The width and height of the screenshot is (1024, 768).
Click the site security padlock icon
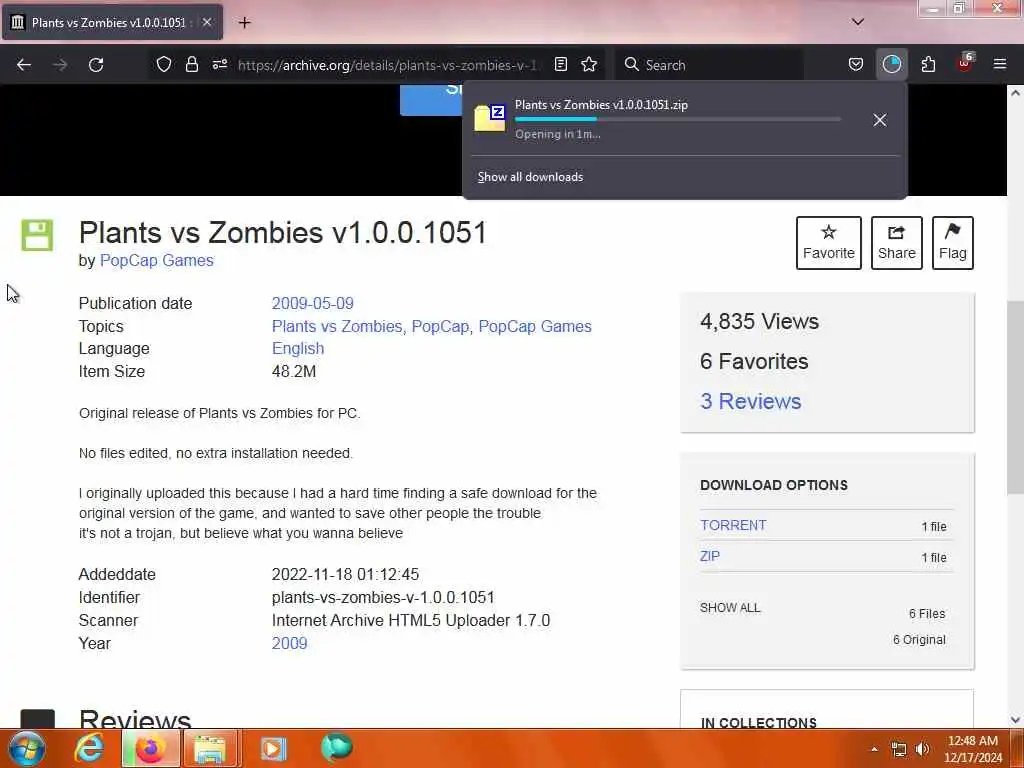pyautogui.click(x=191, y=64)
